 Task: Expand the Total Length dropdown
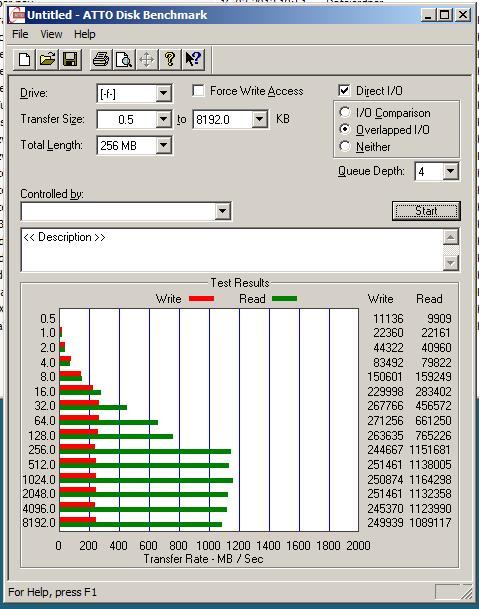pos(164,145)
